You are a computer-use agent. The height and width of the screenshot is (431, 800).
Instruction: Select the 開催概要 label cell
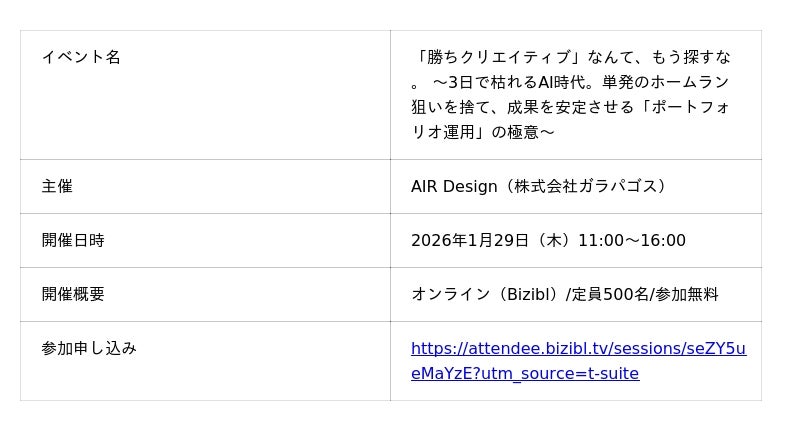coord(73,294)
